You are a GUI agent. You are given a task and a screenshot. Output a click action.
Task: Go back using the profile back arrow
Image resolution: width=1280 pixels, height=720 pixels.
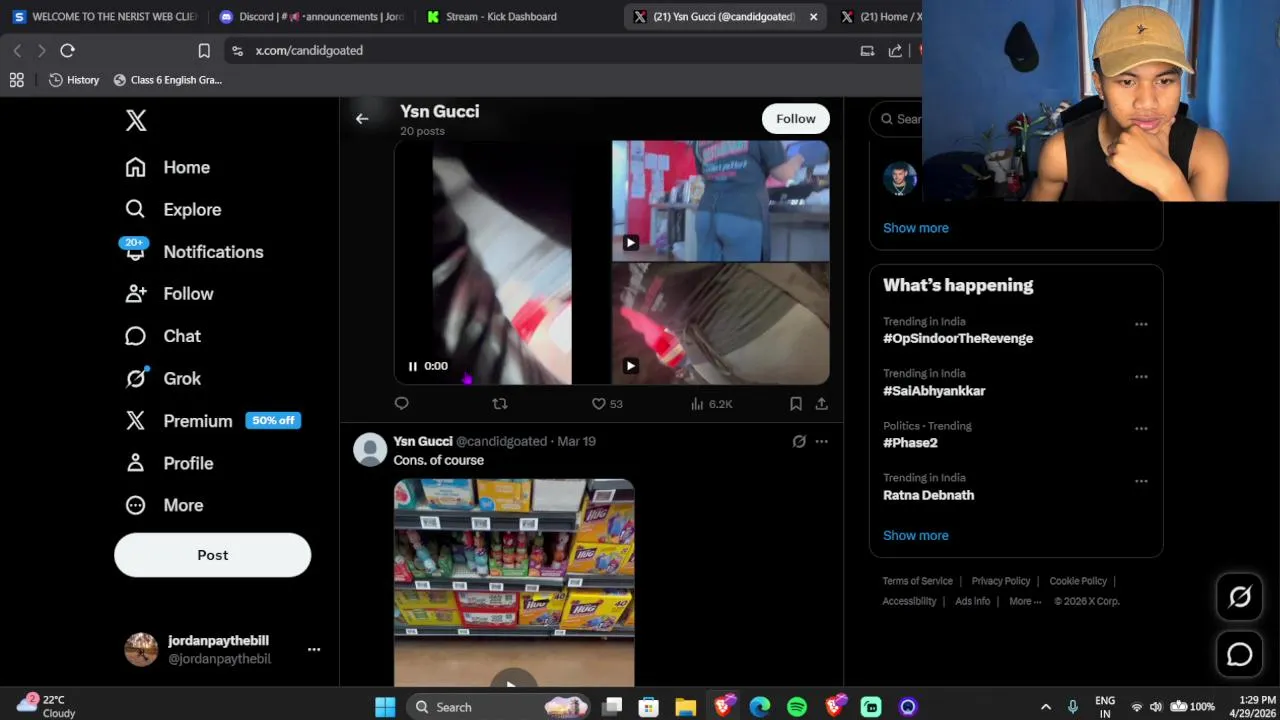362,119
